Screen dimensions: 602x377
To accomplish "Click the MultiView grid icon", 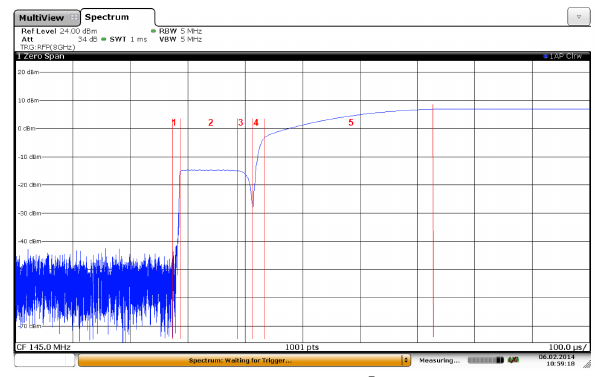I will coord(74,17).
